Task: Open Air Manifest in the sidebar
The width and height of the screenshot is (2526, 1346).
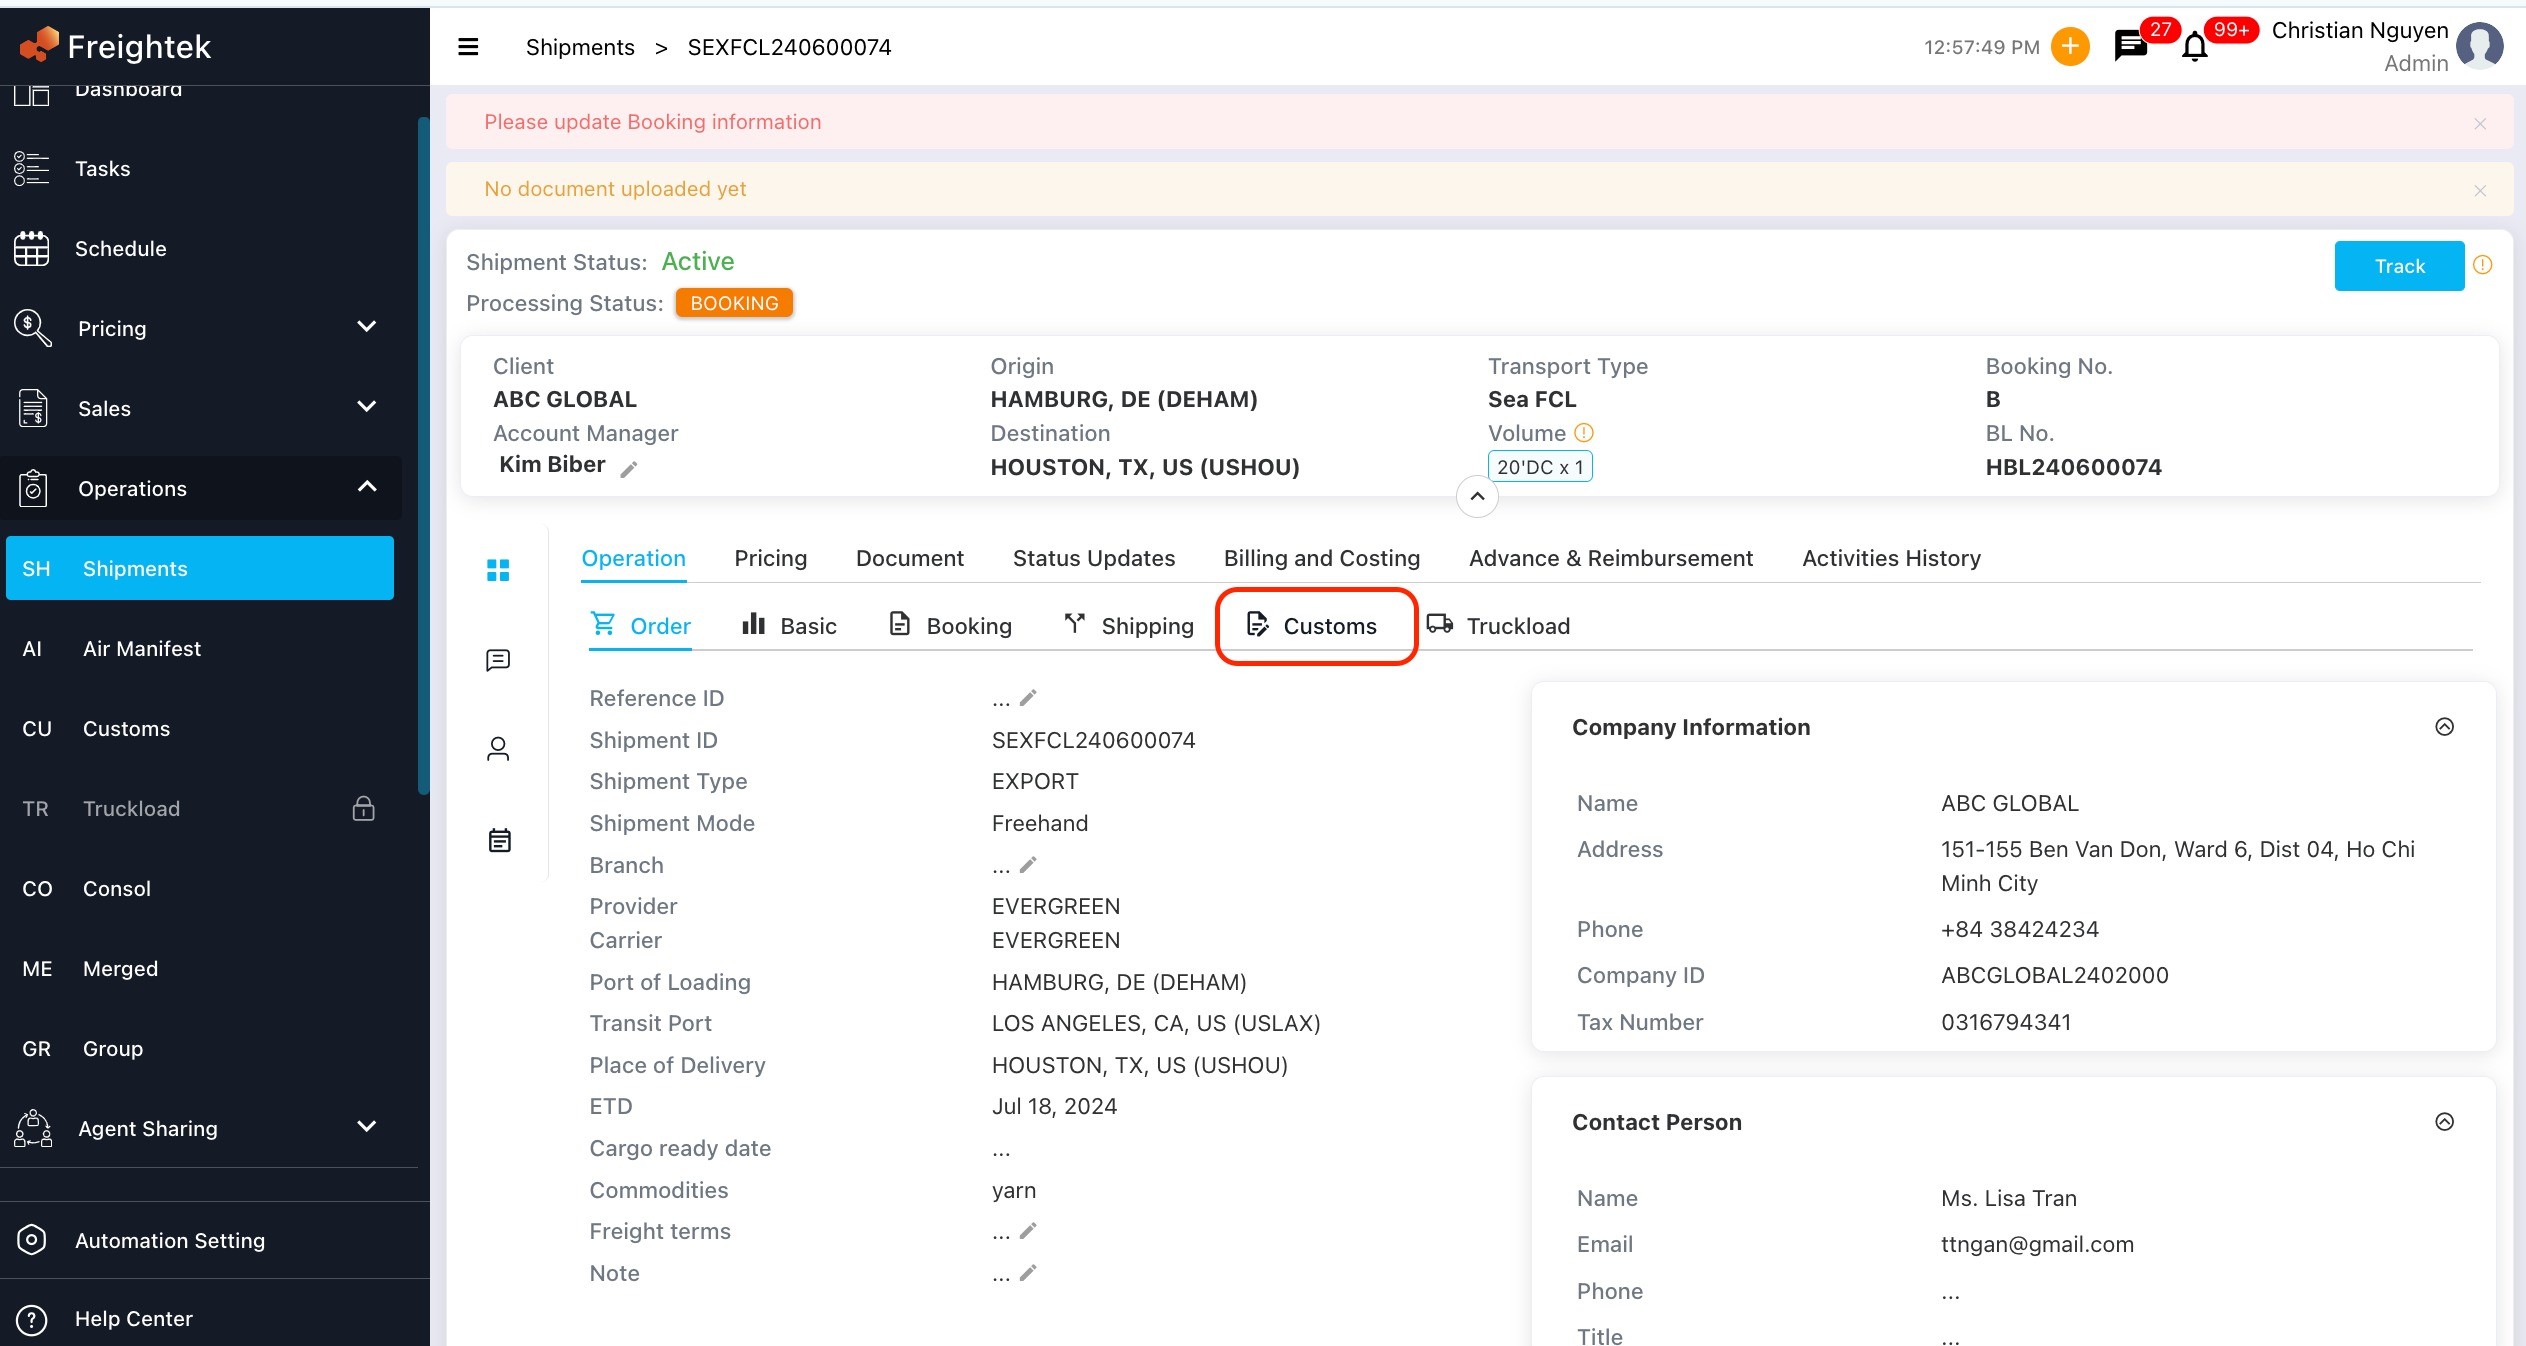Action: coord(142,649)
